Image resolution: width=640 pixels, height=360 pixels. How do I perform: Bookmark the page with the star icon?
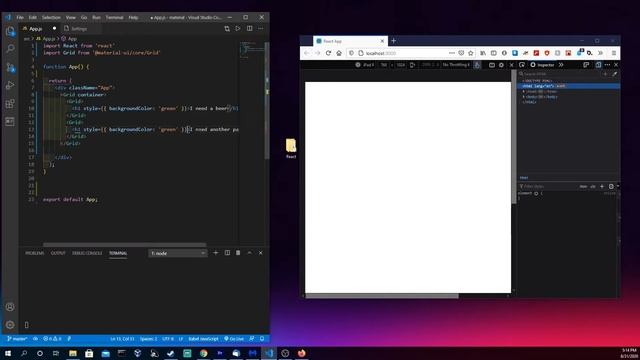(471, 53)
